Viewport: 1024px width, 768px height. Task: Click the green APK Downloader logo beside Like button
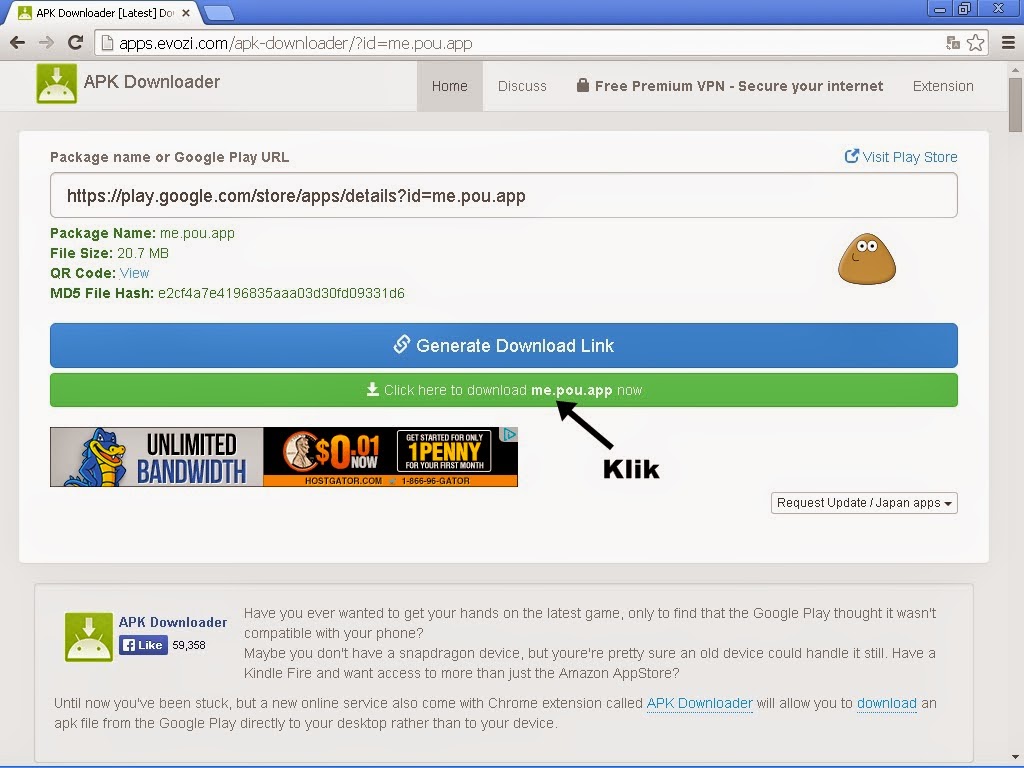coord(89,637)
